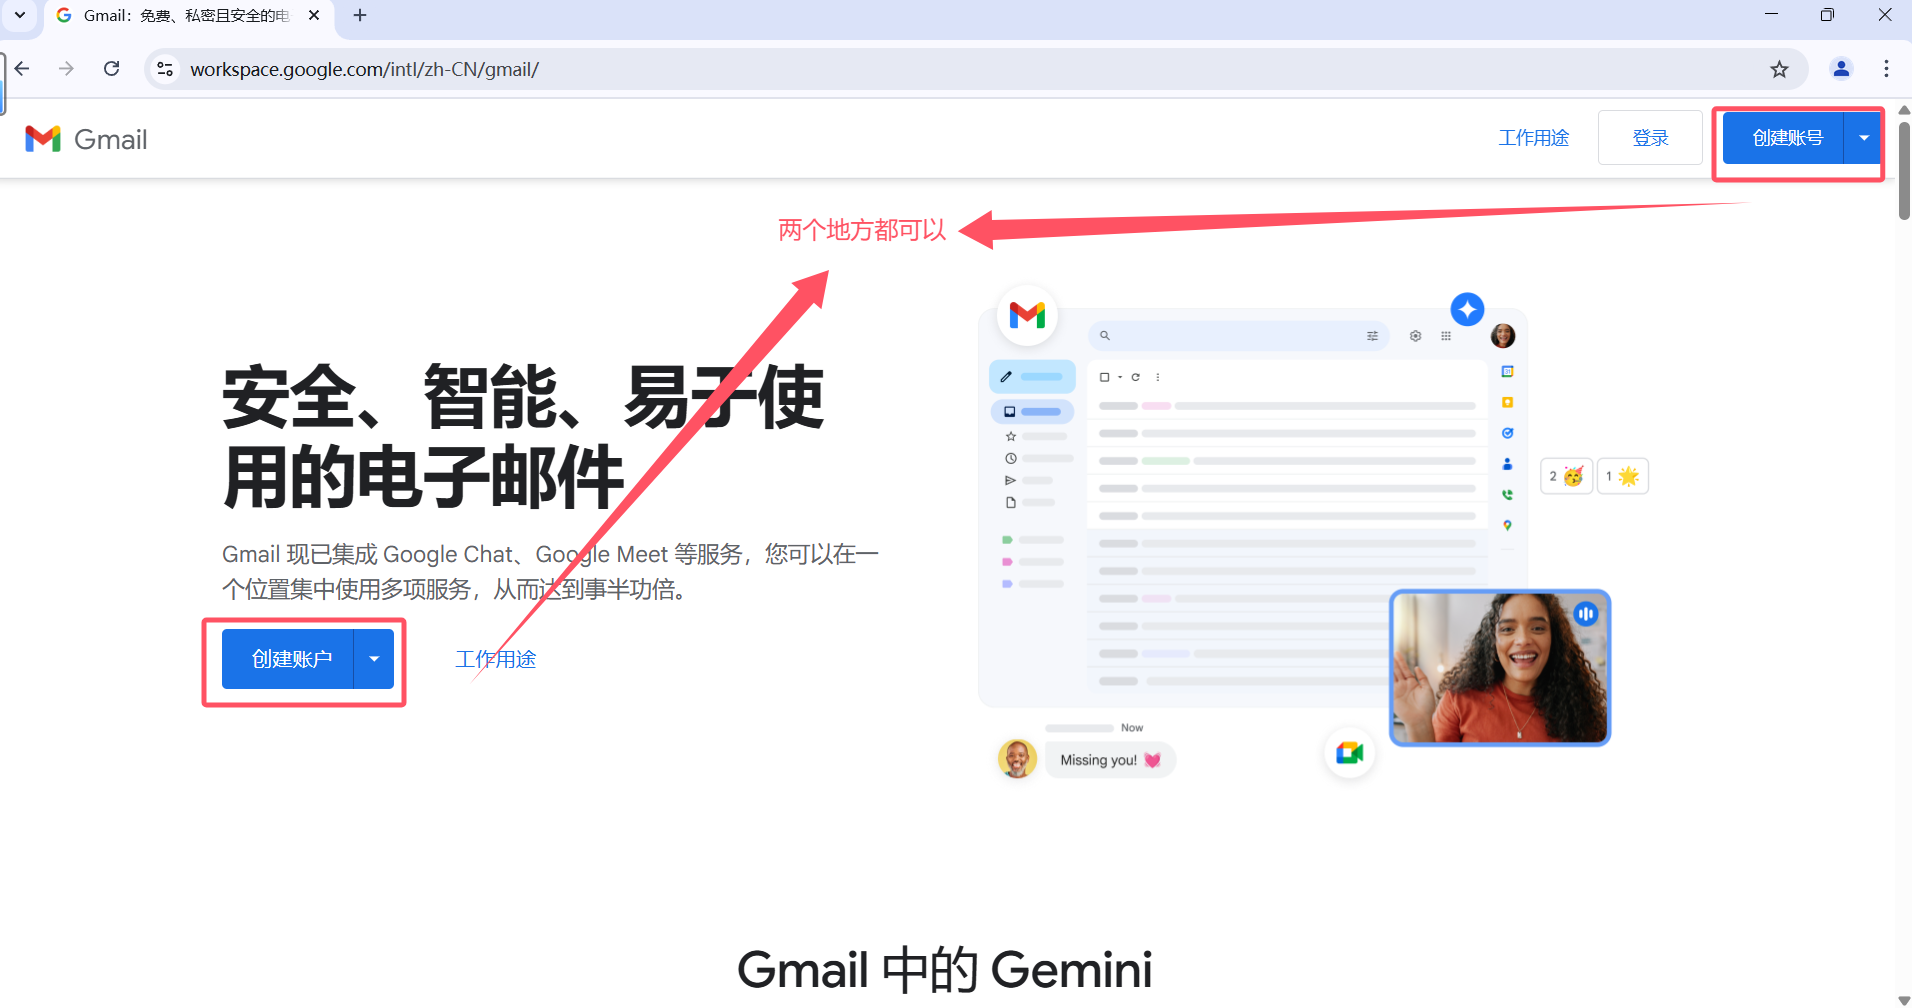Click the refresh icon in mock inbox toolbar
Image resolution: width=1912 pixels, height=1008 pixels.
[1136, 377]
